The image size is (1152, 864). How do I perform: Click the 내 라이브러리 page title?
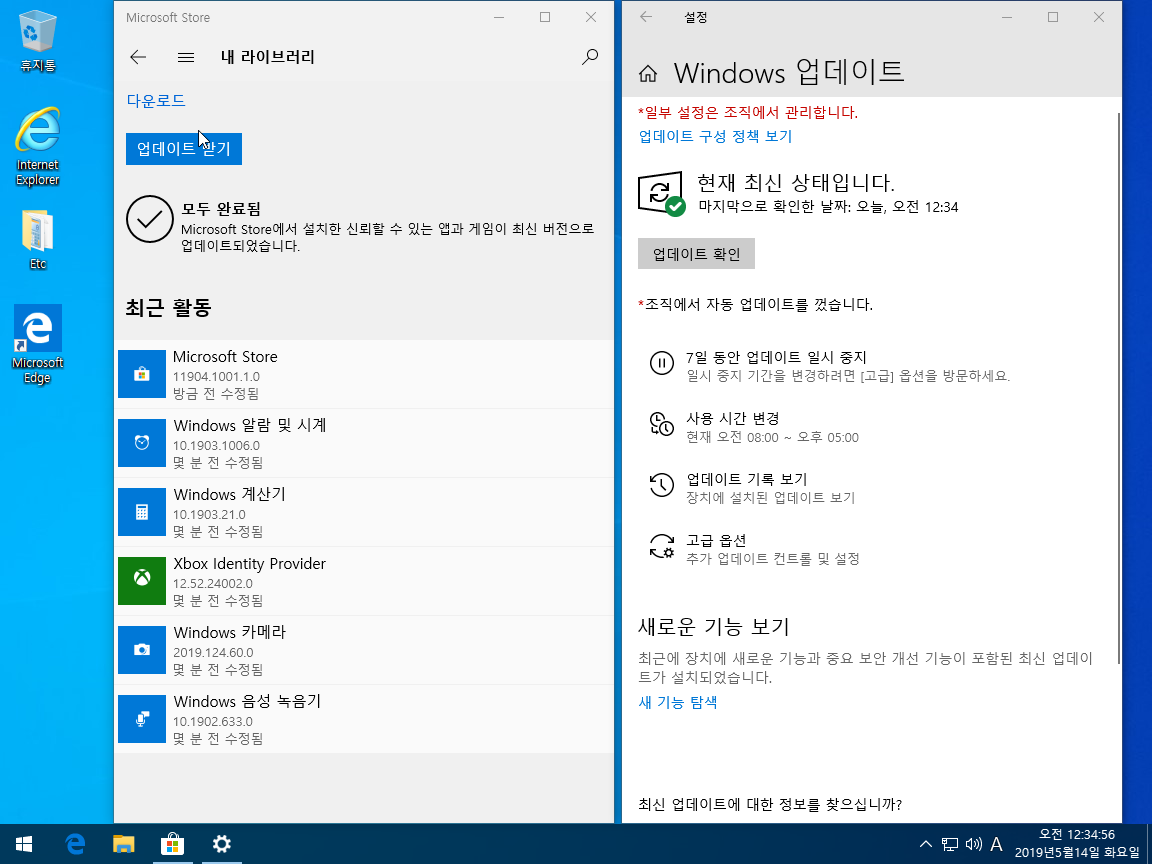[x=267, y=57]
